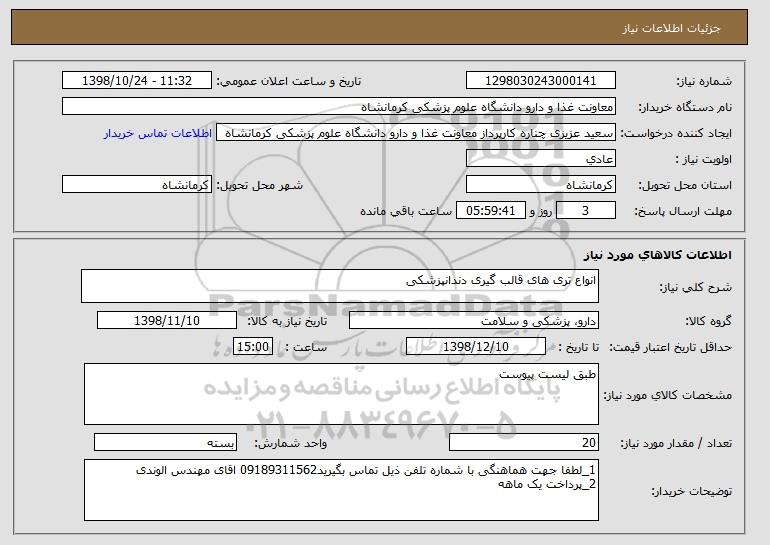Select the announcement date field 1398/10/24 - 11:32

[x=137, y=81]
